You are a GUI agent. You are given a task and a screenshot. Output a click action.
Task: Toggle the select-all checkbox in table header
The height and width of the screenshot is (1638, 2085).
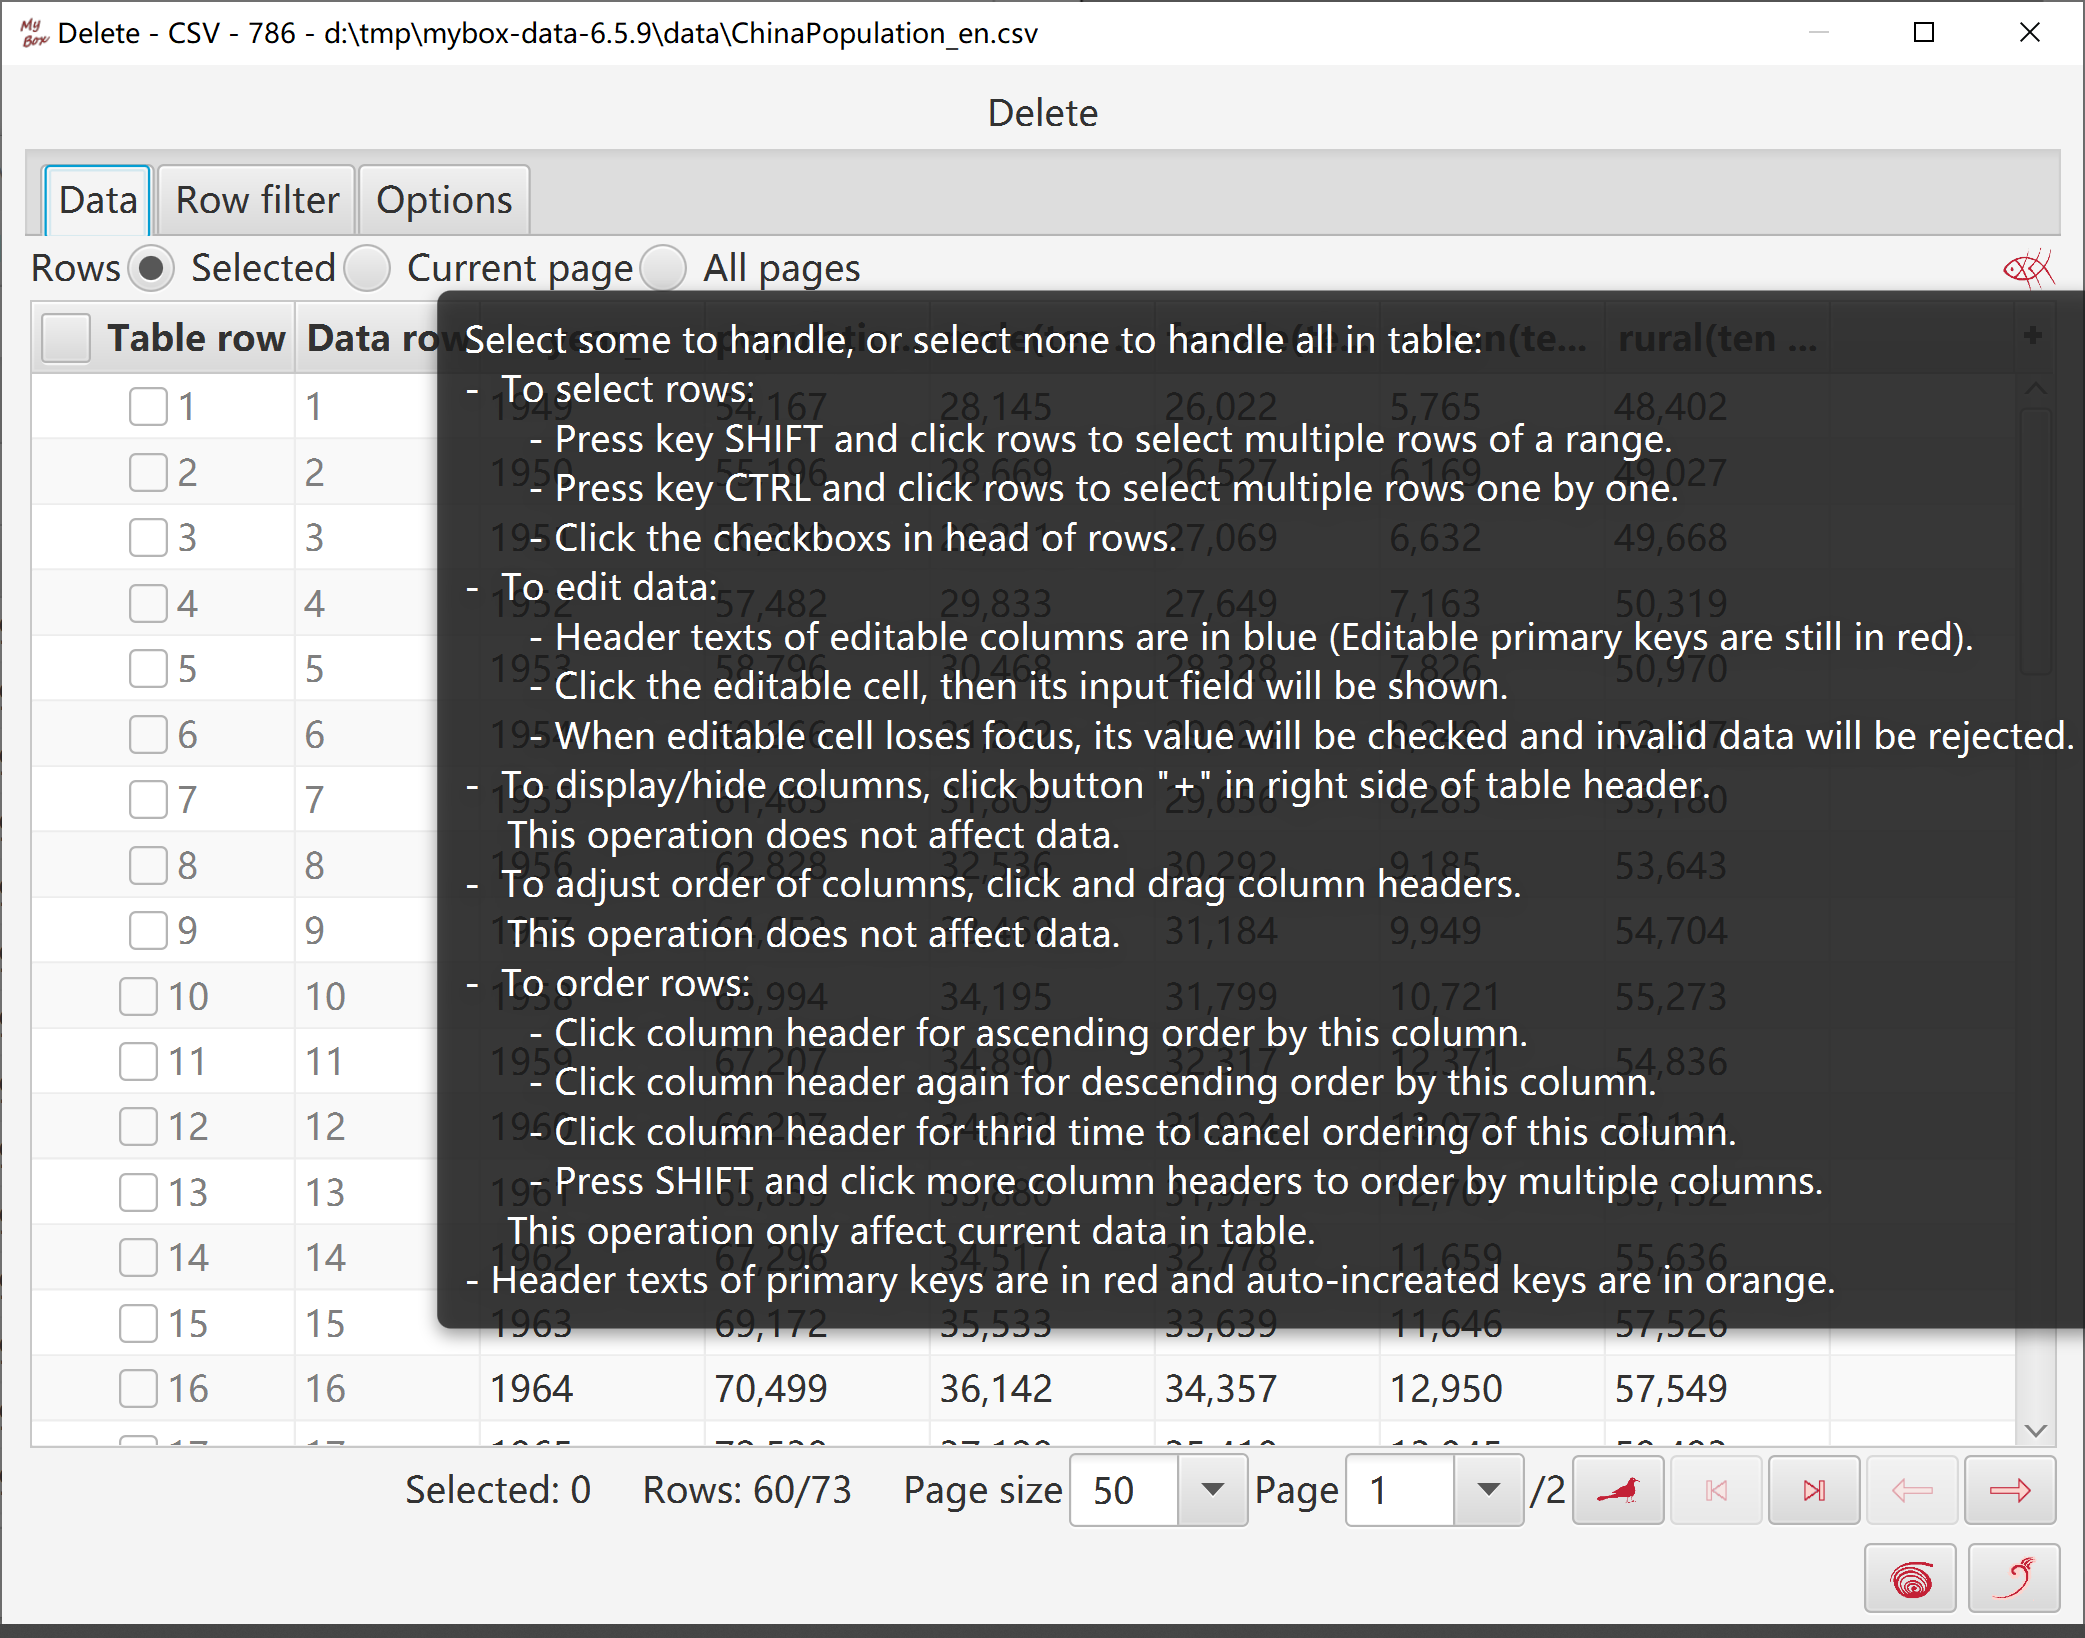(x=66, y=338)
